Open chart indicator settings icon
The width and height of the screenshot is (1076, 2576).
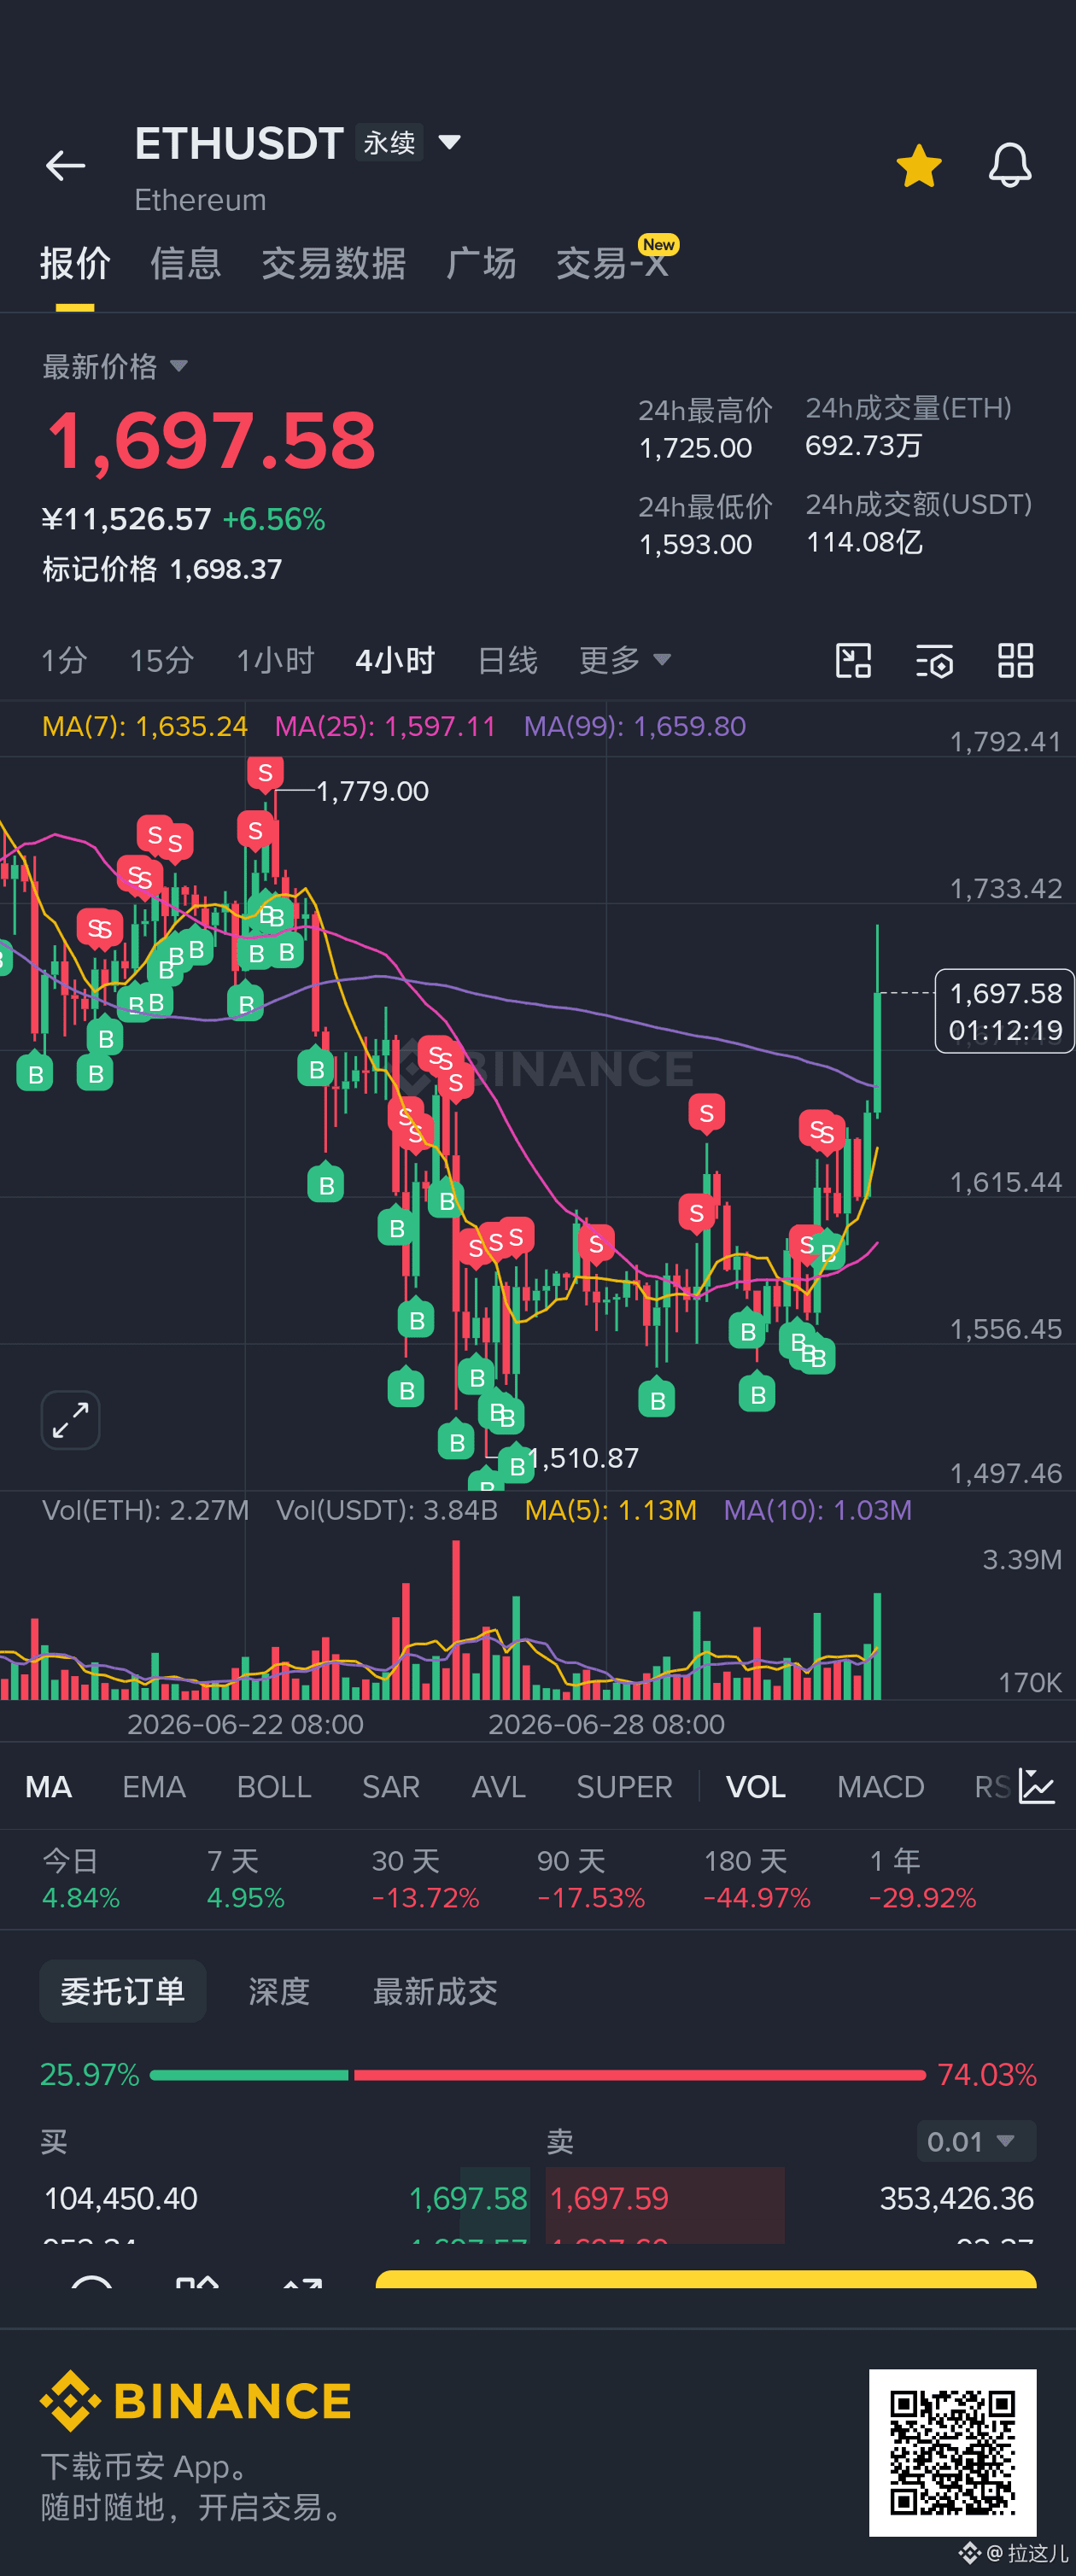click(934, 661)
